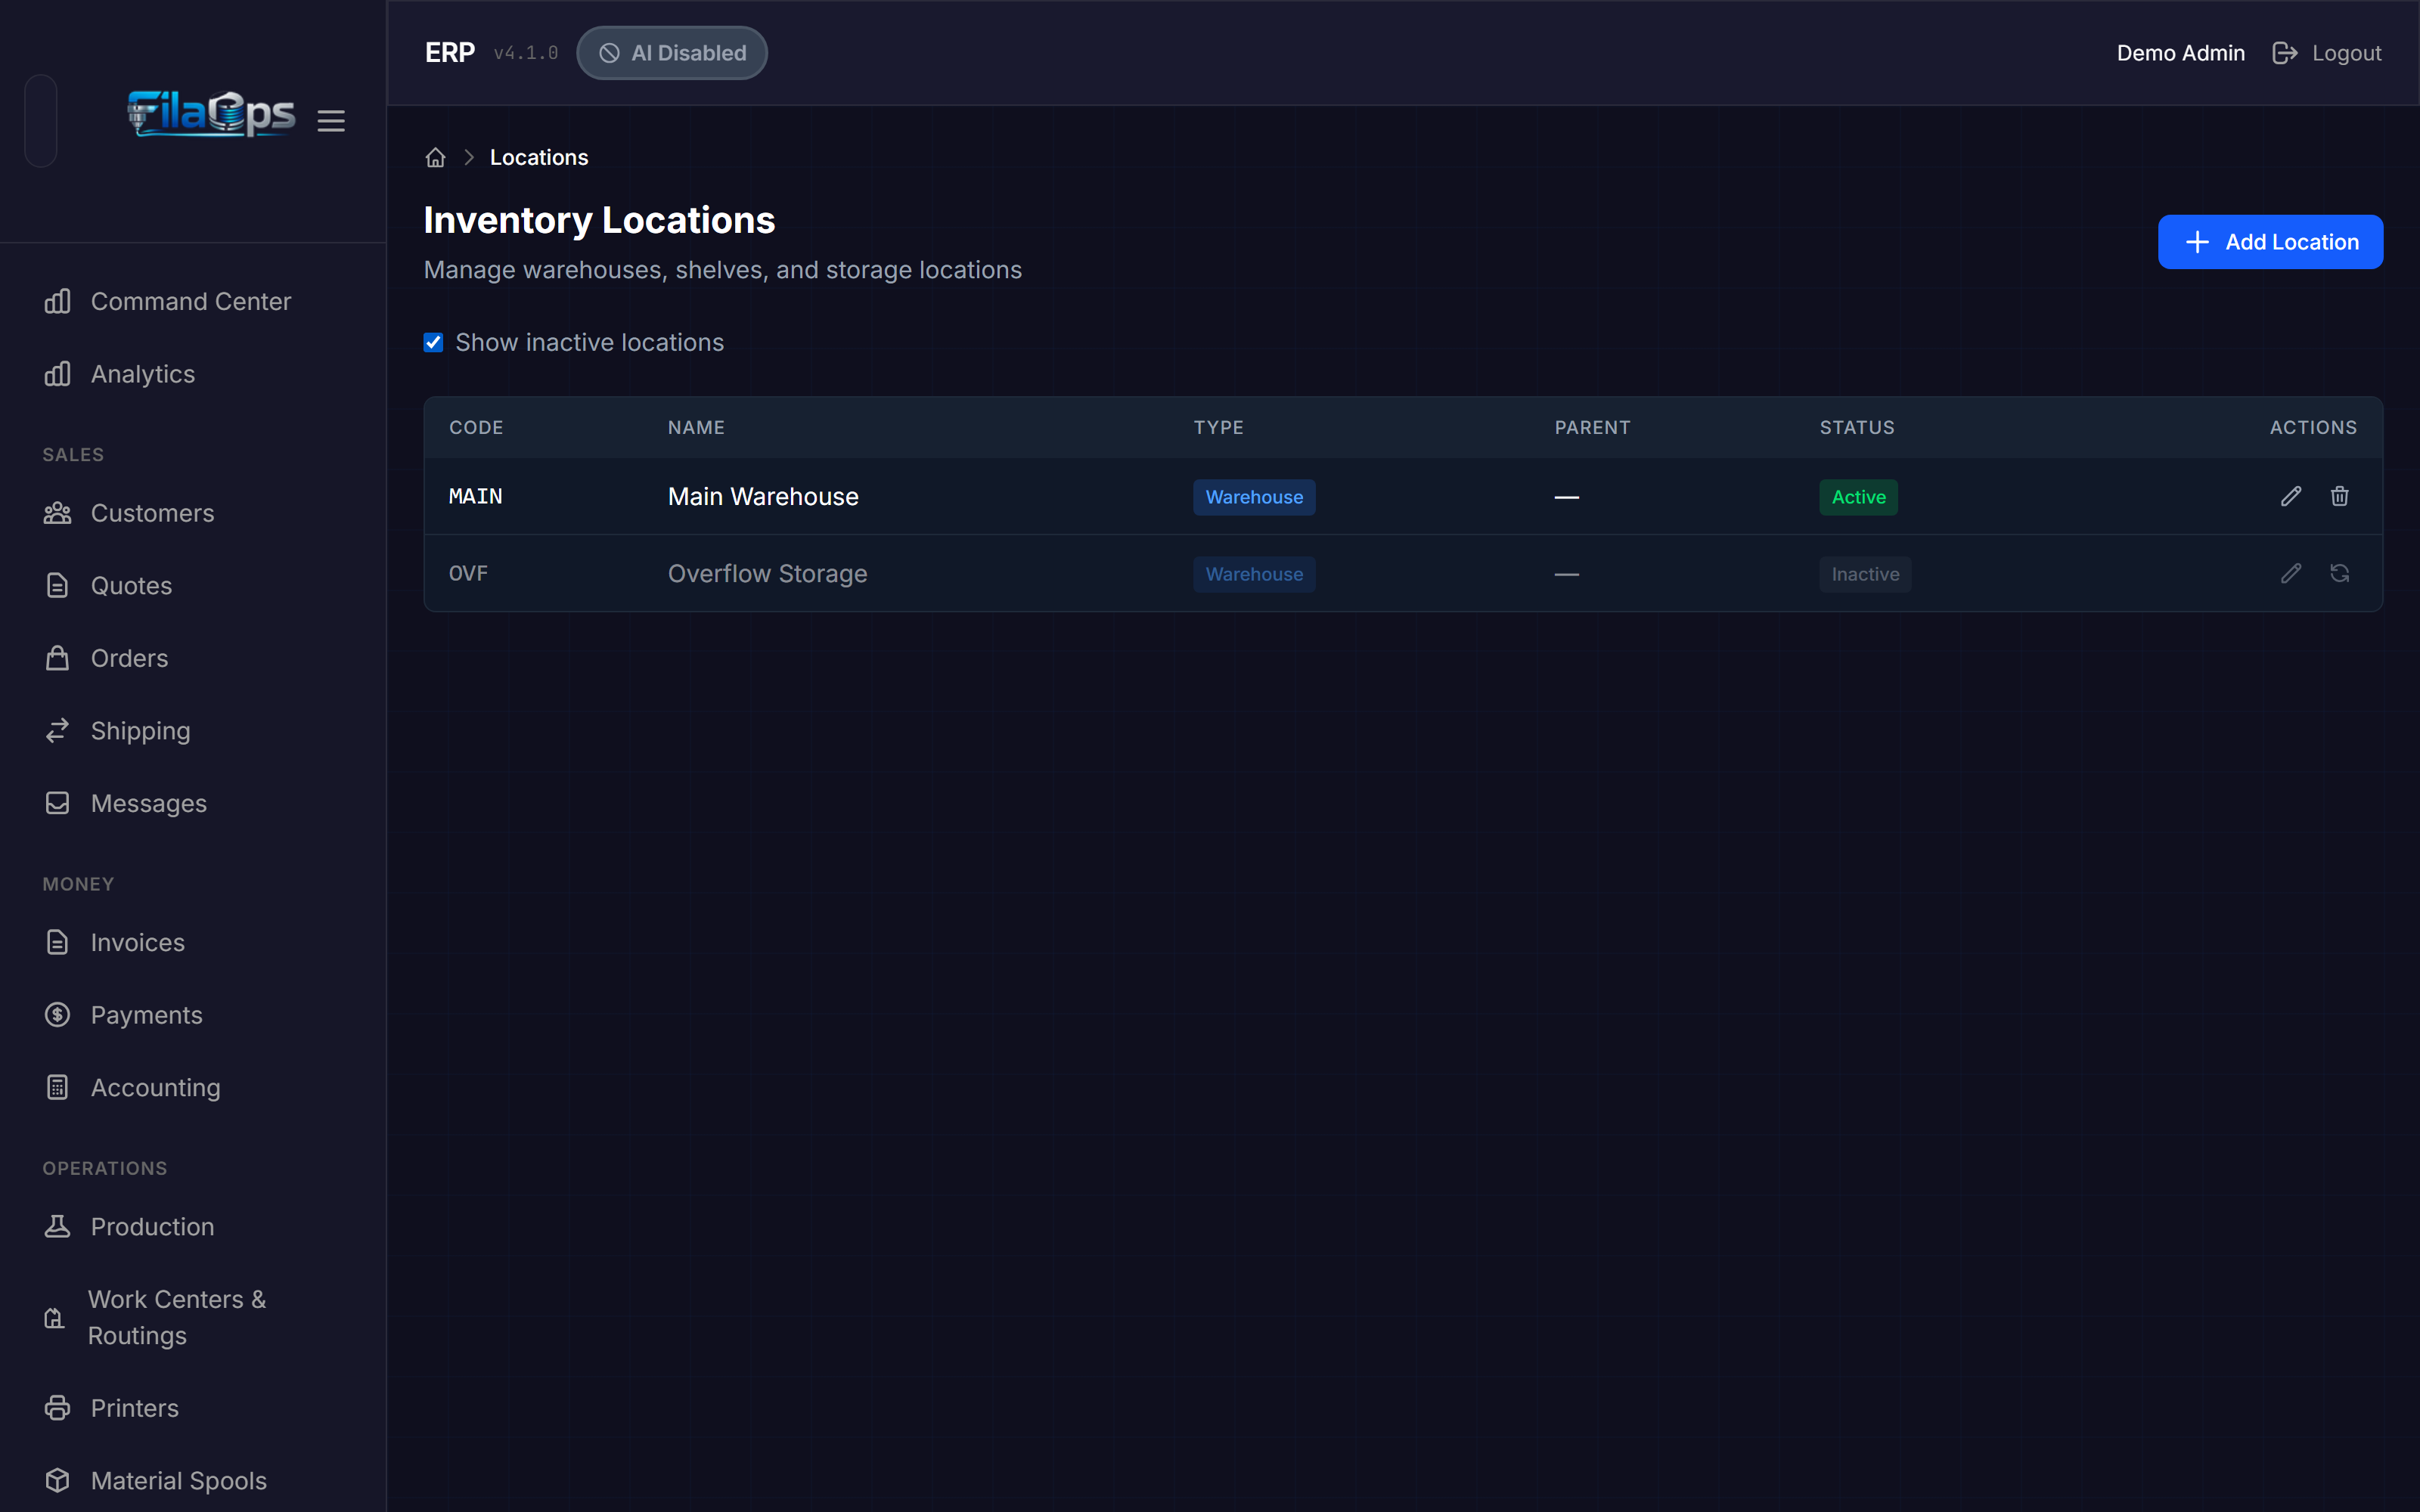The width and height of the screenshot is (2420, 1512).
Task: Click the Invoices document icon
Action: coord(58,942)
